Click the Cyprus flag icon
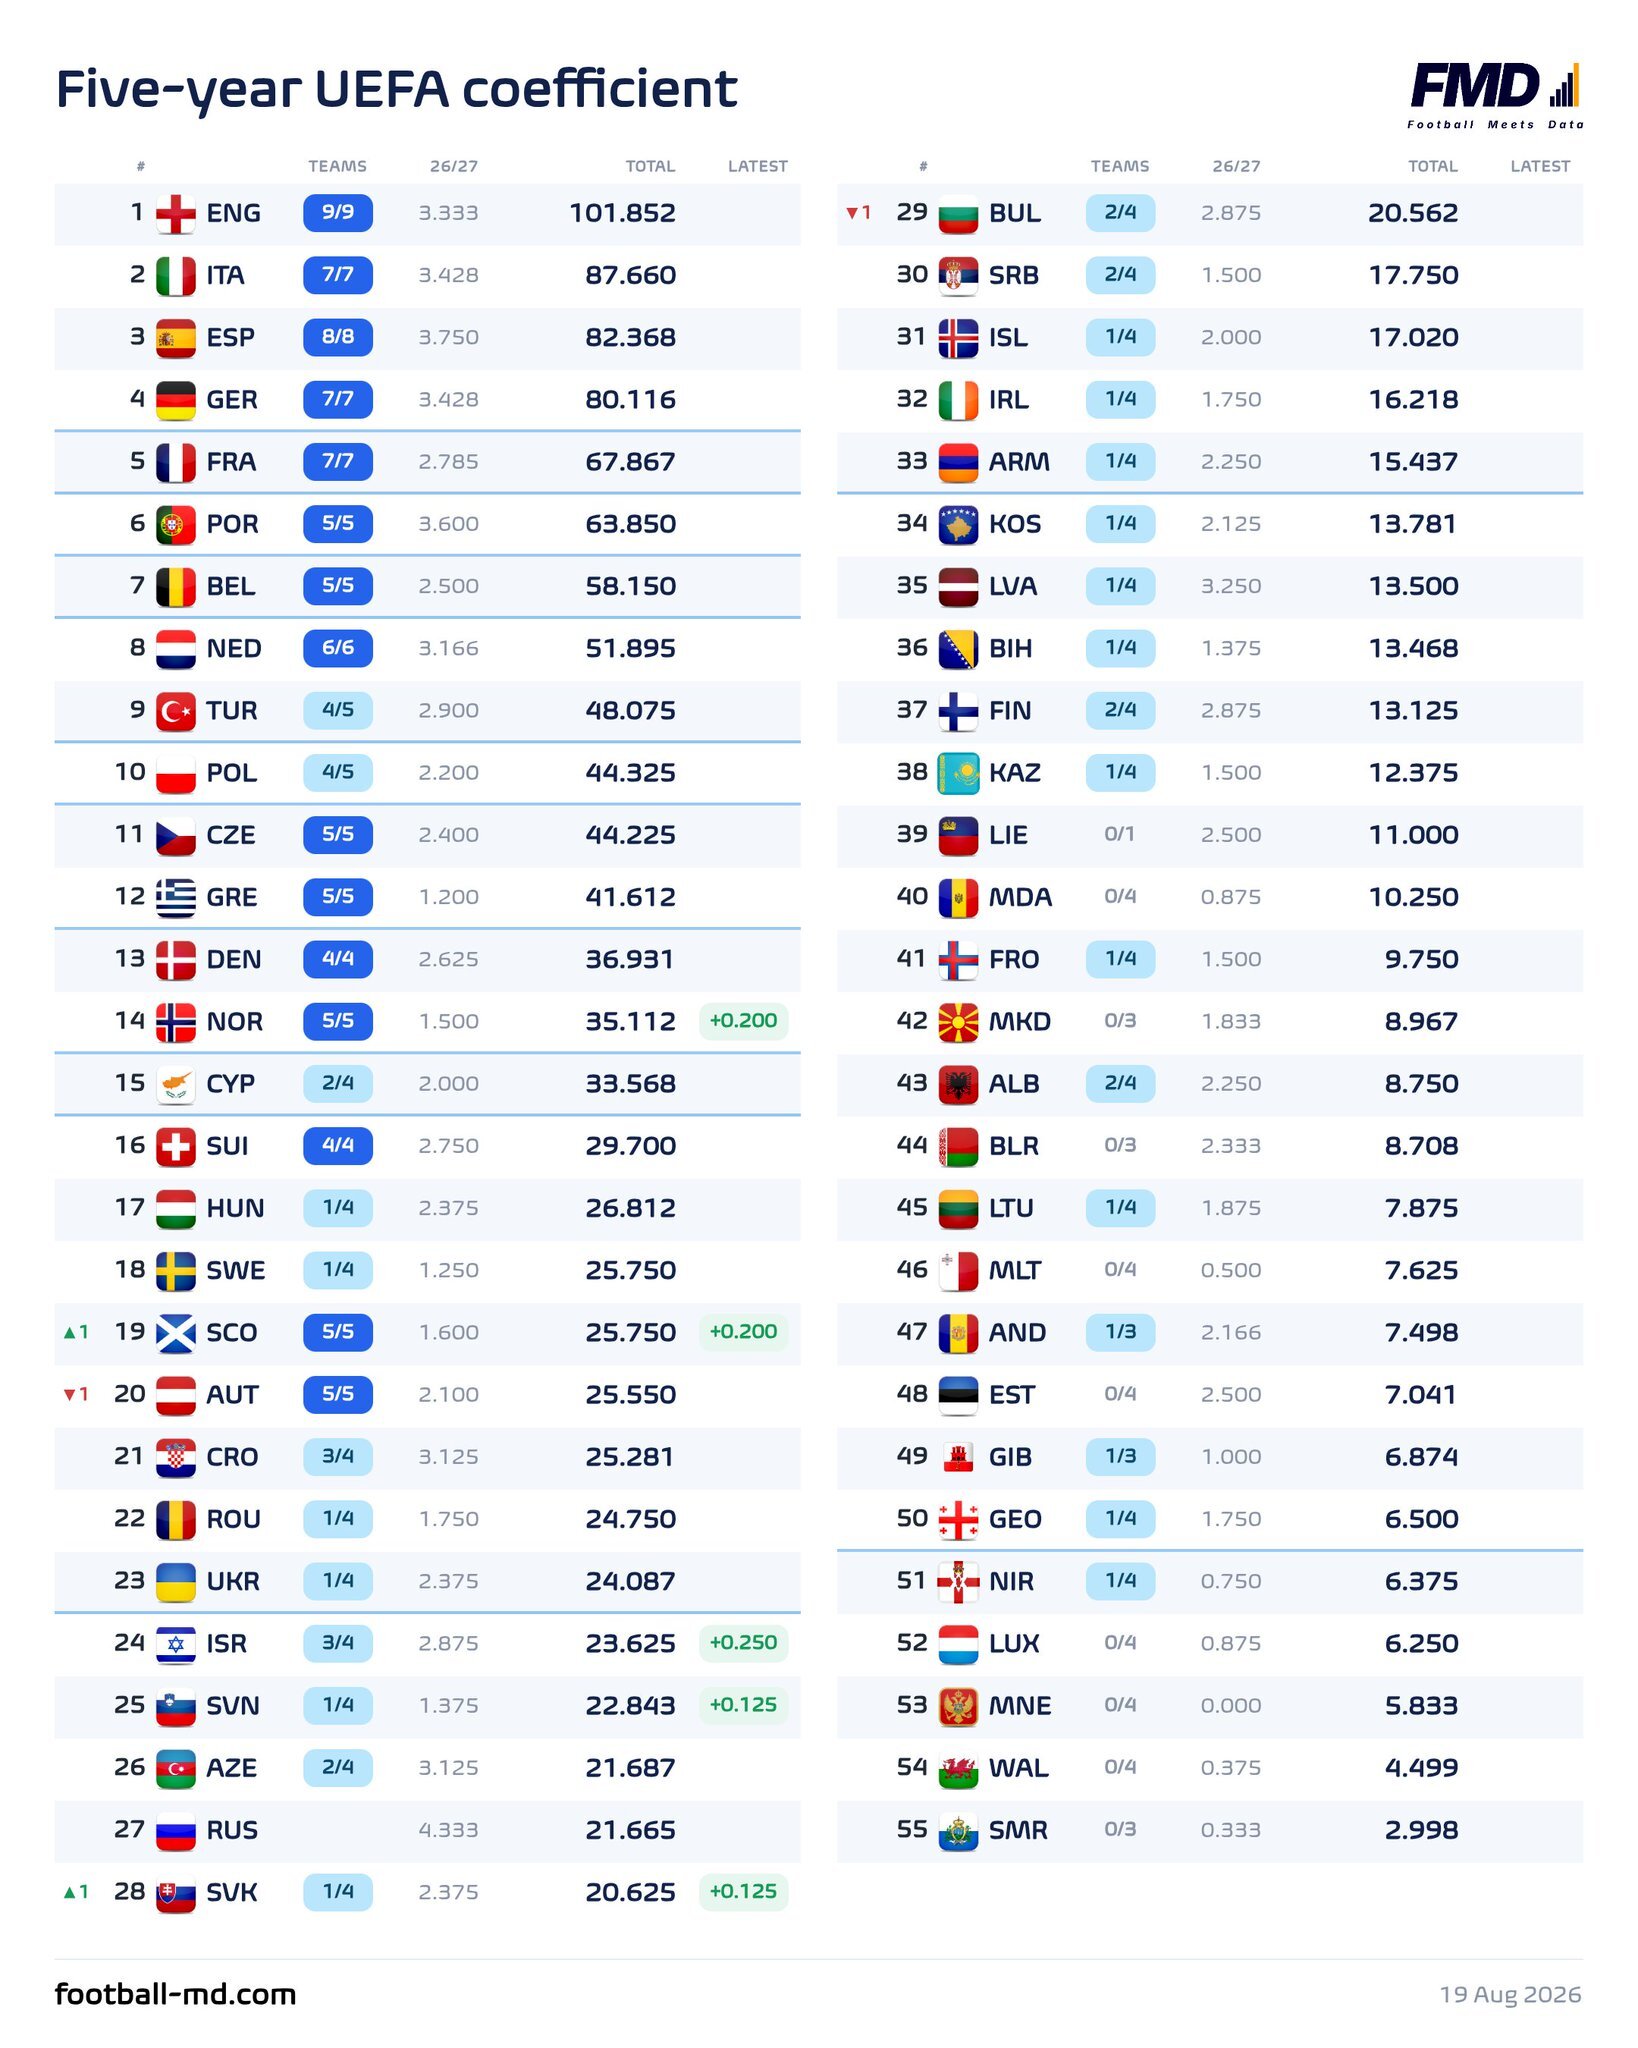Screen dimensions: 1638x2048 coord(176,1084)
